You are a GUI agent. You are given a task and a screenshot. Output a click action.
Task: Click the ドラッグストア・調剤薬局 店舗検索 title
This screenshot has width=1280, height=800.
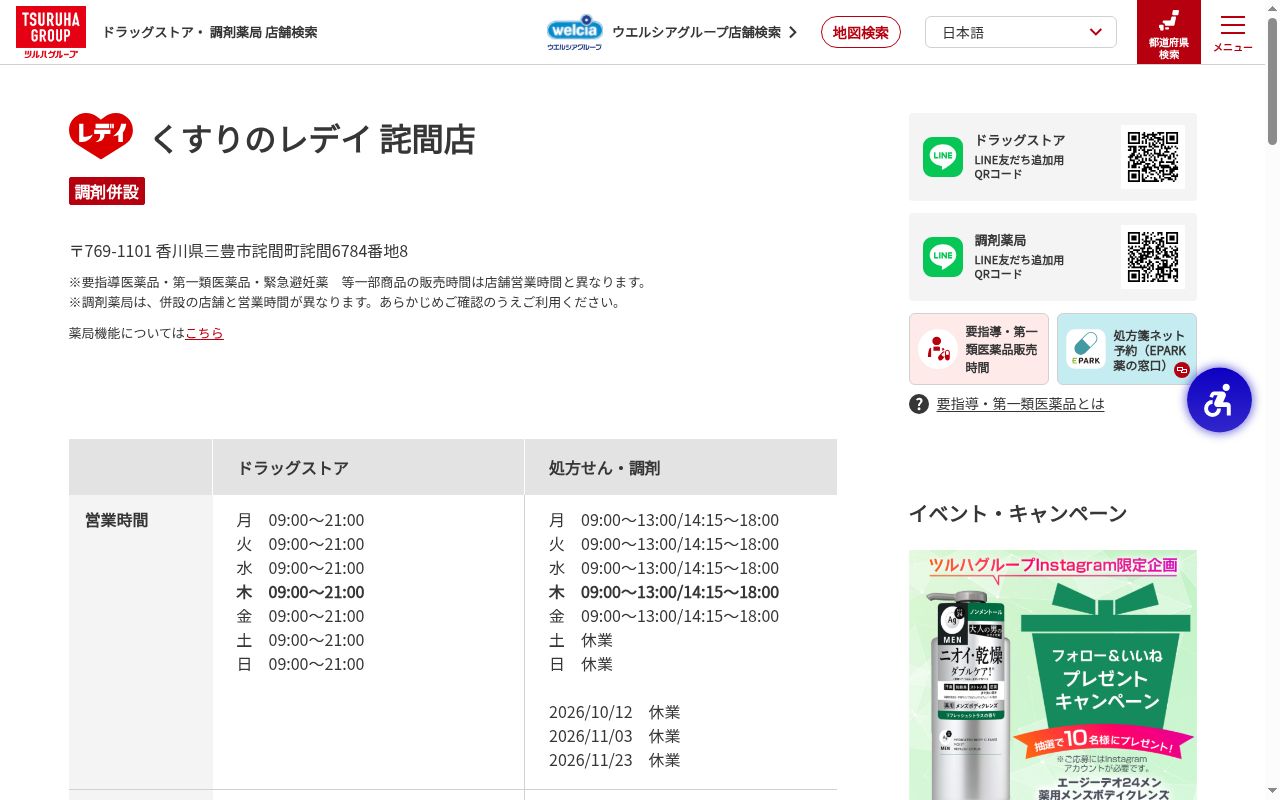(210, 32)
